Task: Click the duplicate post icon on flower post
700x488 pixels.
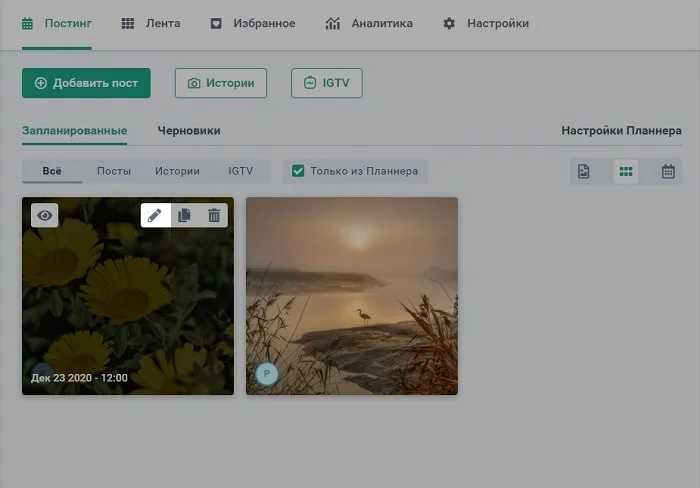Action: tap(184, 215)
